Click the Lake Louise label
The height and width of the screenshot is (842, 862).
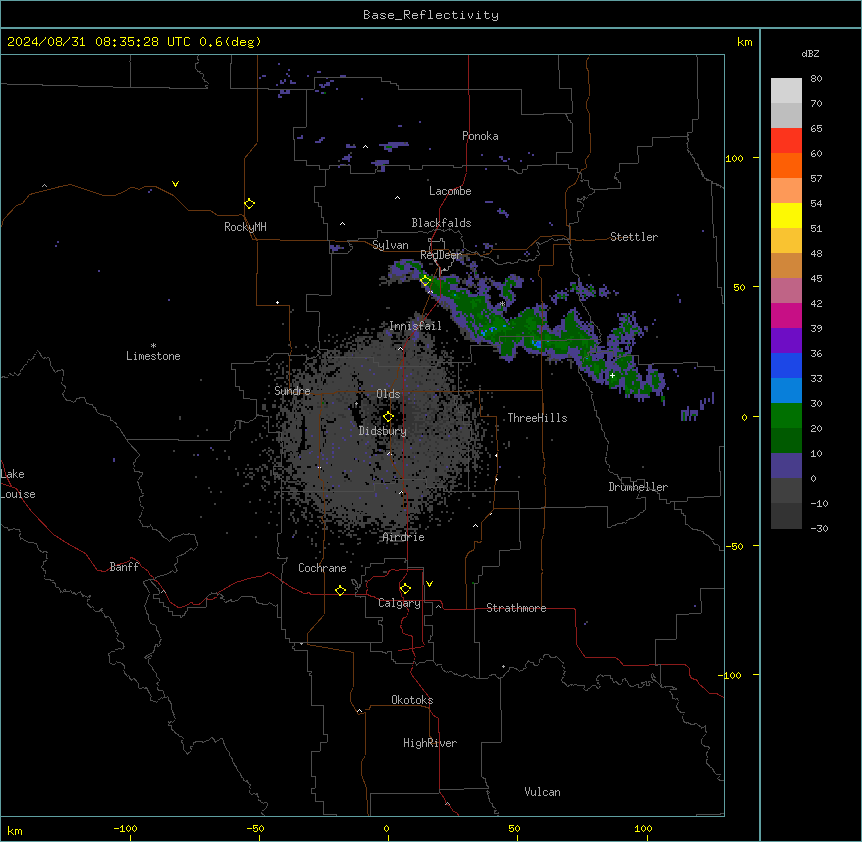[x=18, y=484]
